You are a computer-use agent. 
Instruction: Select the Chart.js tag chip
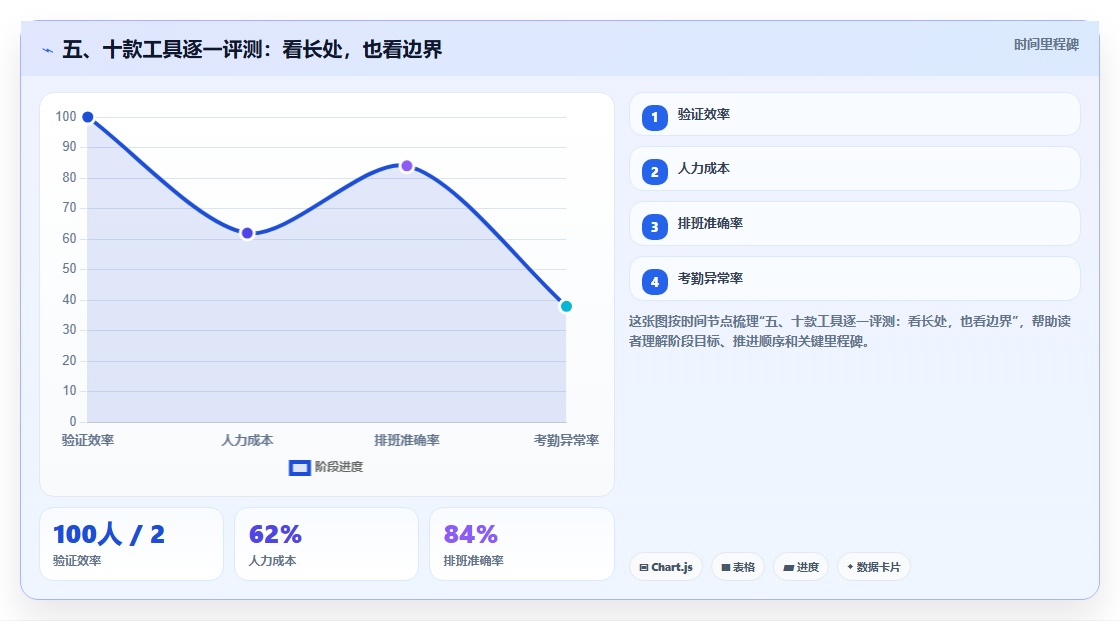666,567
